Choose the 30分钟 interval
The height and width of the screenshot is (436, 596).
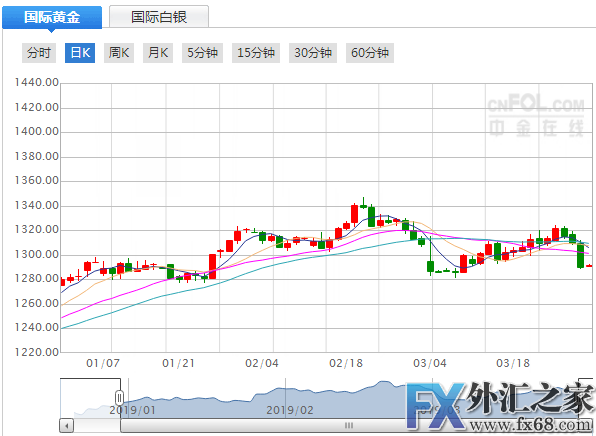pos(313,53)
